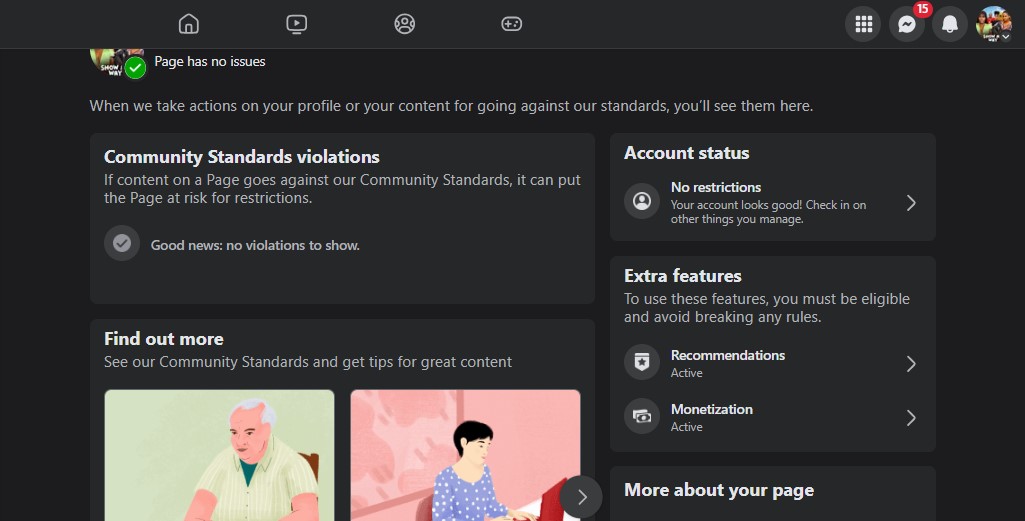Click the page avatar with green checkmark

coord(118,63)
